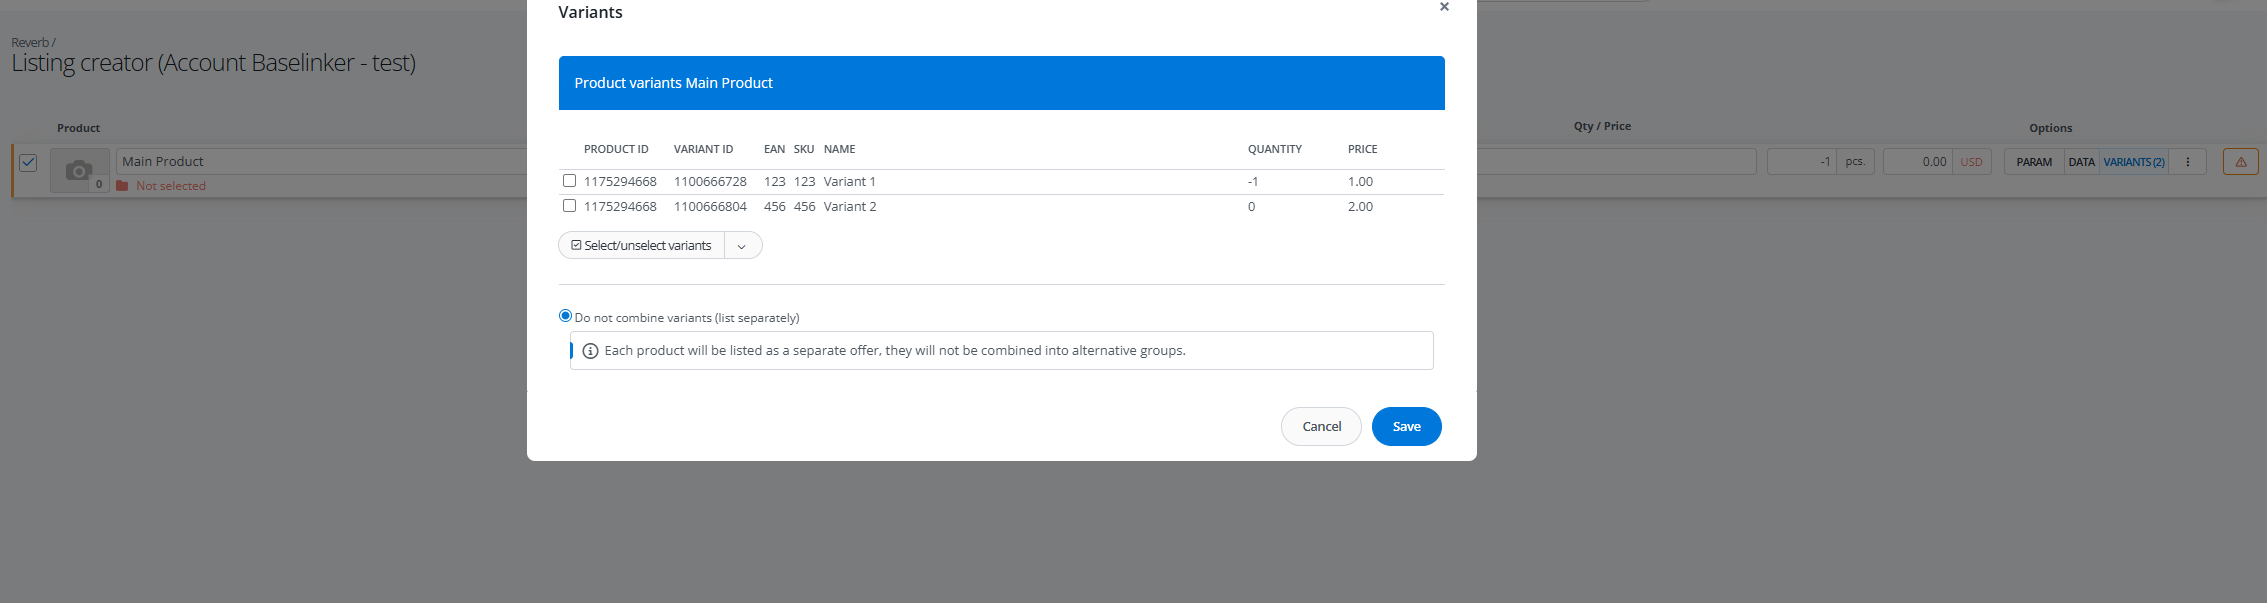
Task: Tick the checkbox for Variant 1
Action: coord(569,181)
